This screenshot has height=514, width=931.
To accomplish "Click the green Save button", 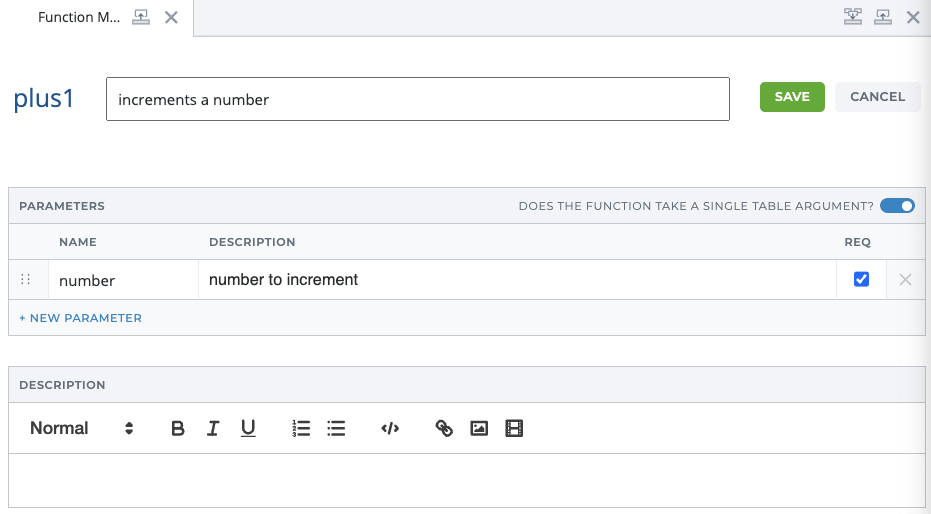I will 792,97.
